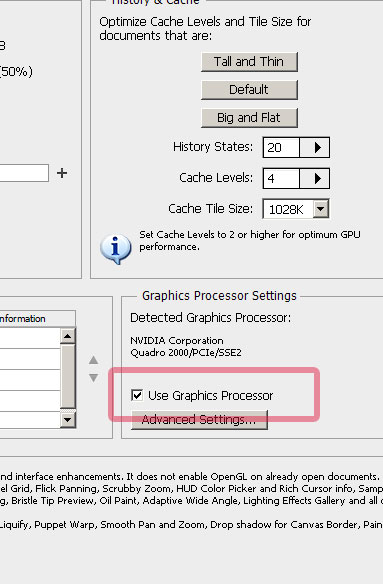The width and height of the screenshot is (383, 584).
Task: Select the first row in scratch disks list
Action: pos(30,338)
